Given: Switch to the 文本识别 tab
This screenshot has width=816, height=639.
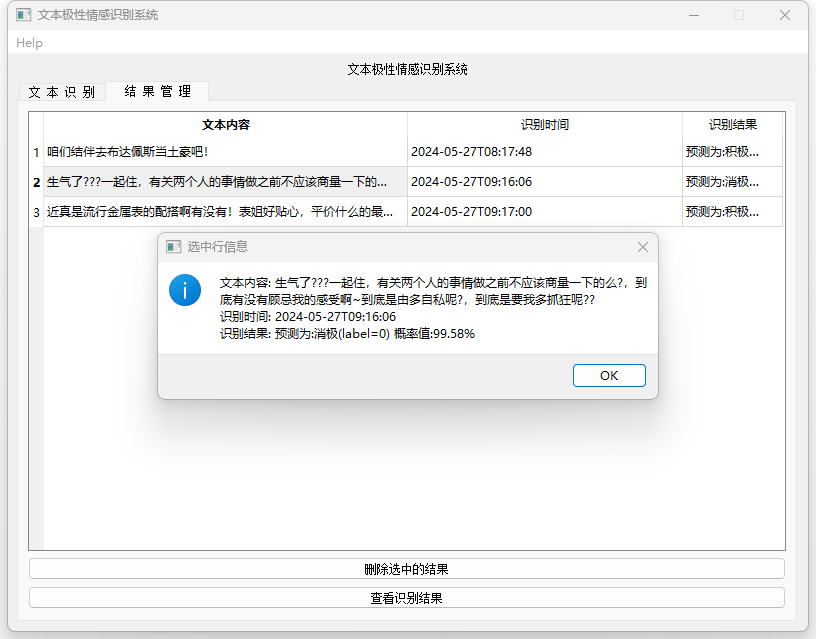Looking at the screenshot, I should 62,92.
